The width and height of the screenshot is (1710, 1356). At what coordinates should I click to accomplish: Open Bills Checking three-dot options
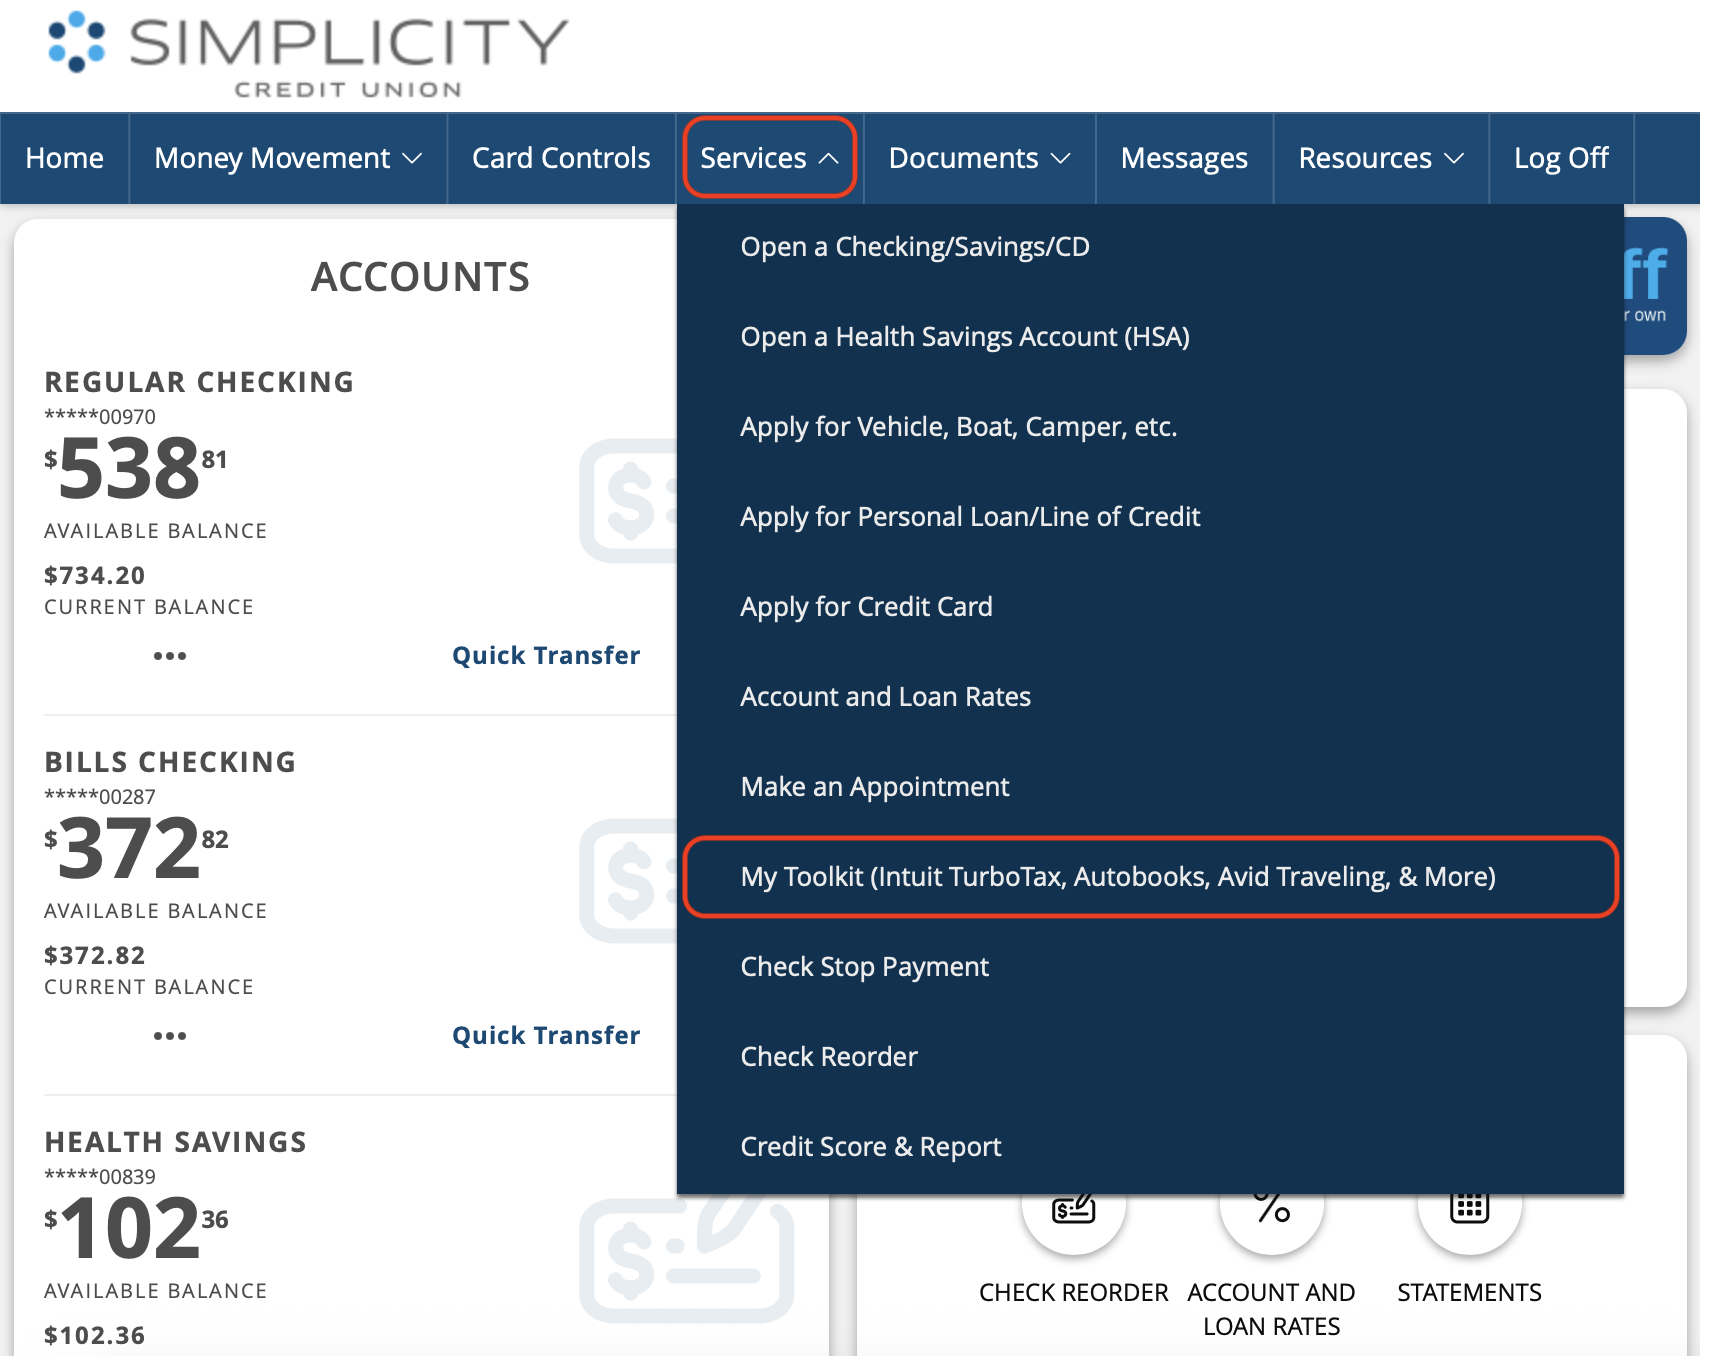tap(169, 1036)
